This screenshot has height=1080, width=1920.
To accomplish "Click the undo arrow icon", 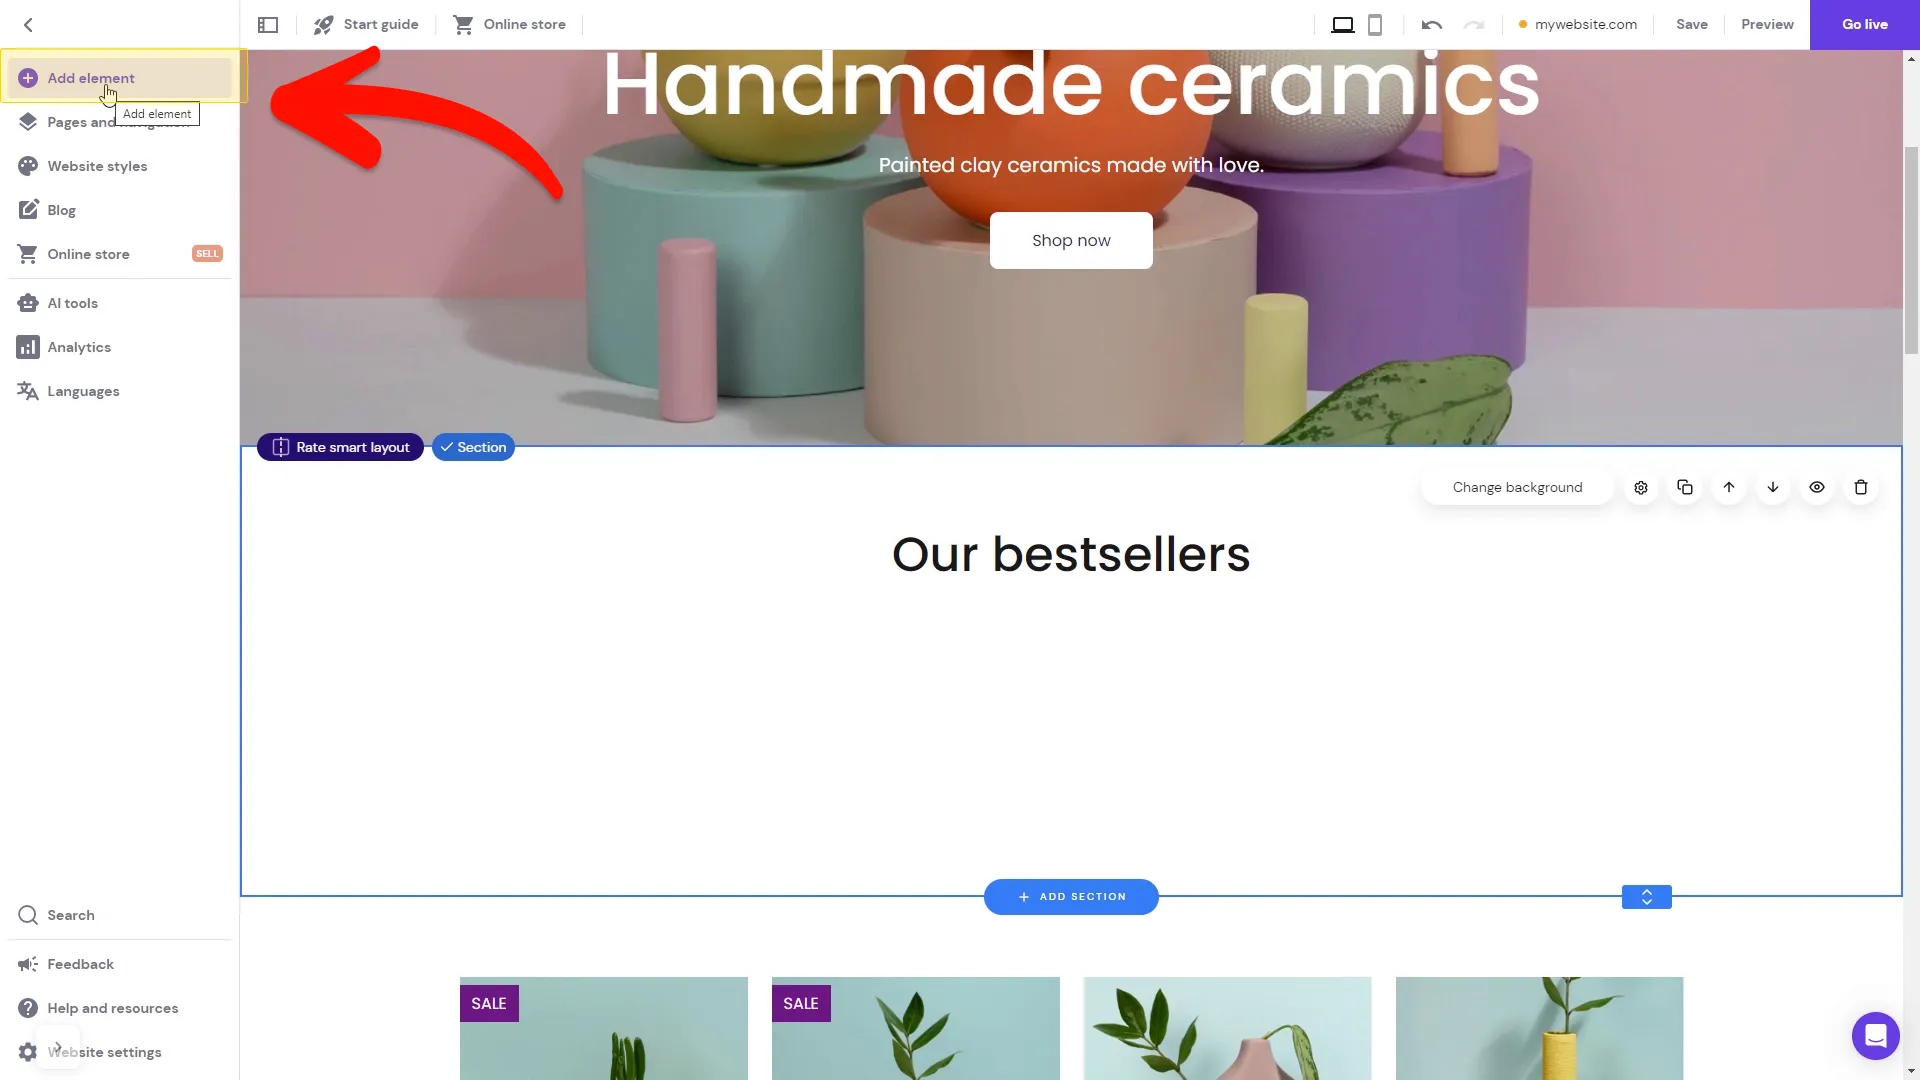I will click(x=1431, y=24).
